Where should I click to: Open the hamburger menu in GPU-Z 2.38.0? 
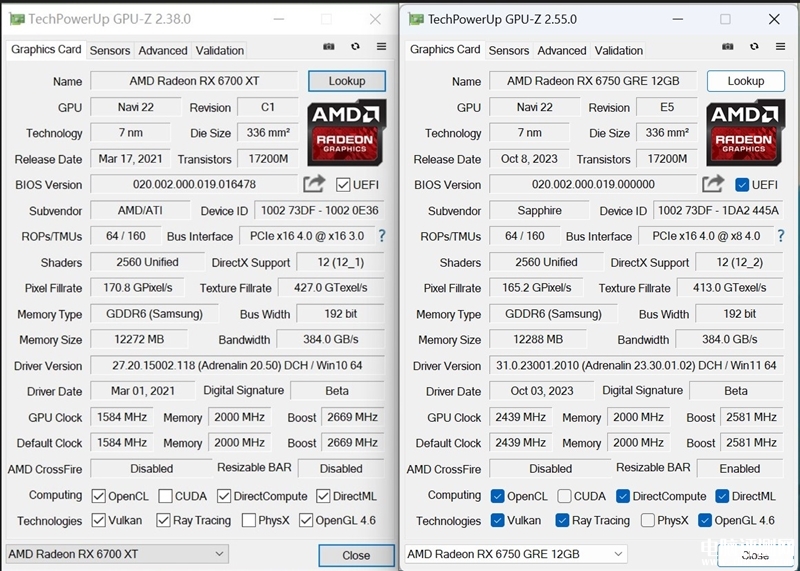coord(381,47)
